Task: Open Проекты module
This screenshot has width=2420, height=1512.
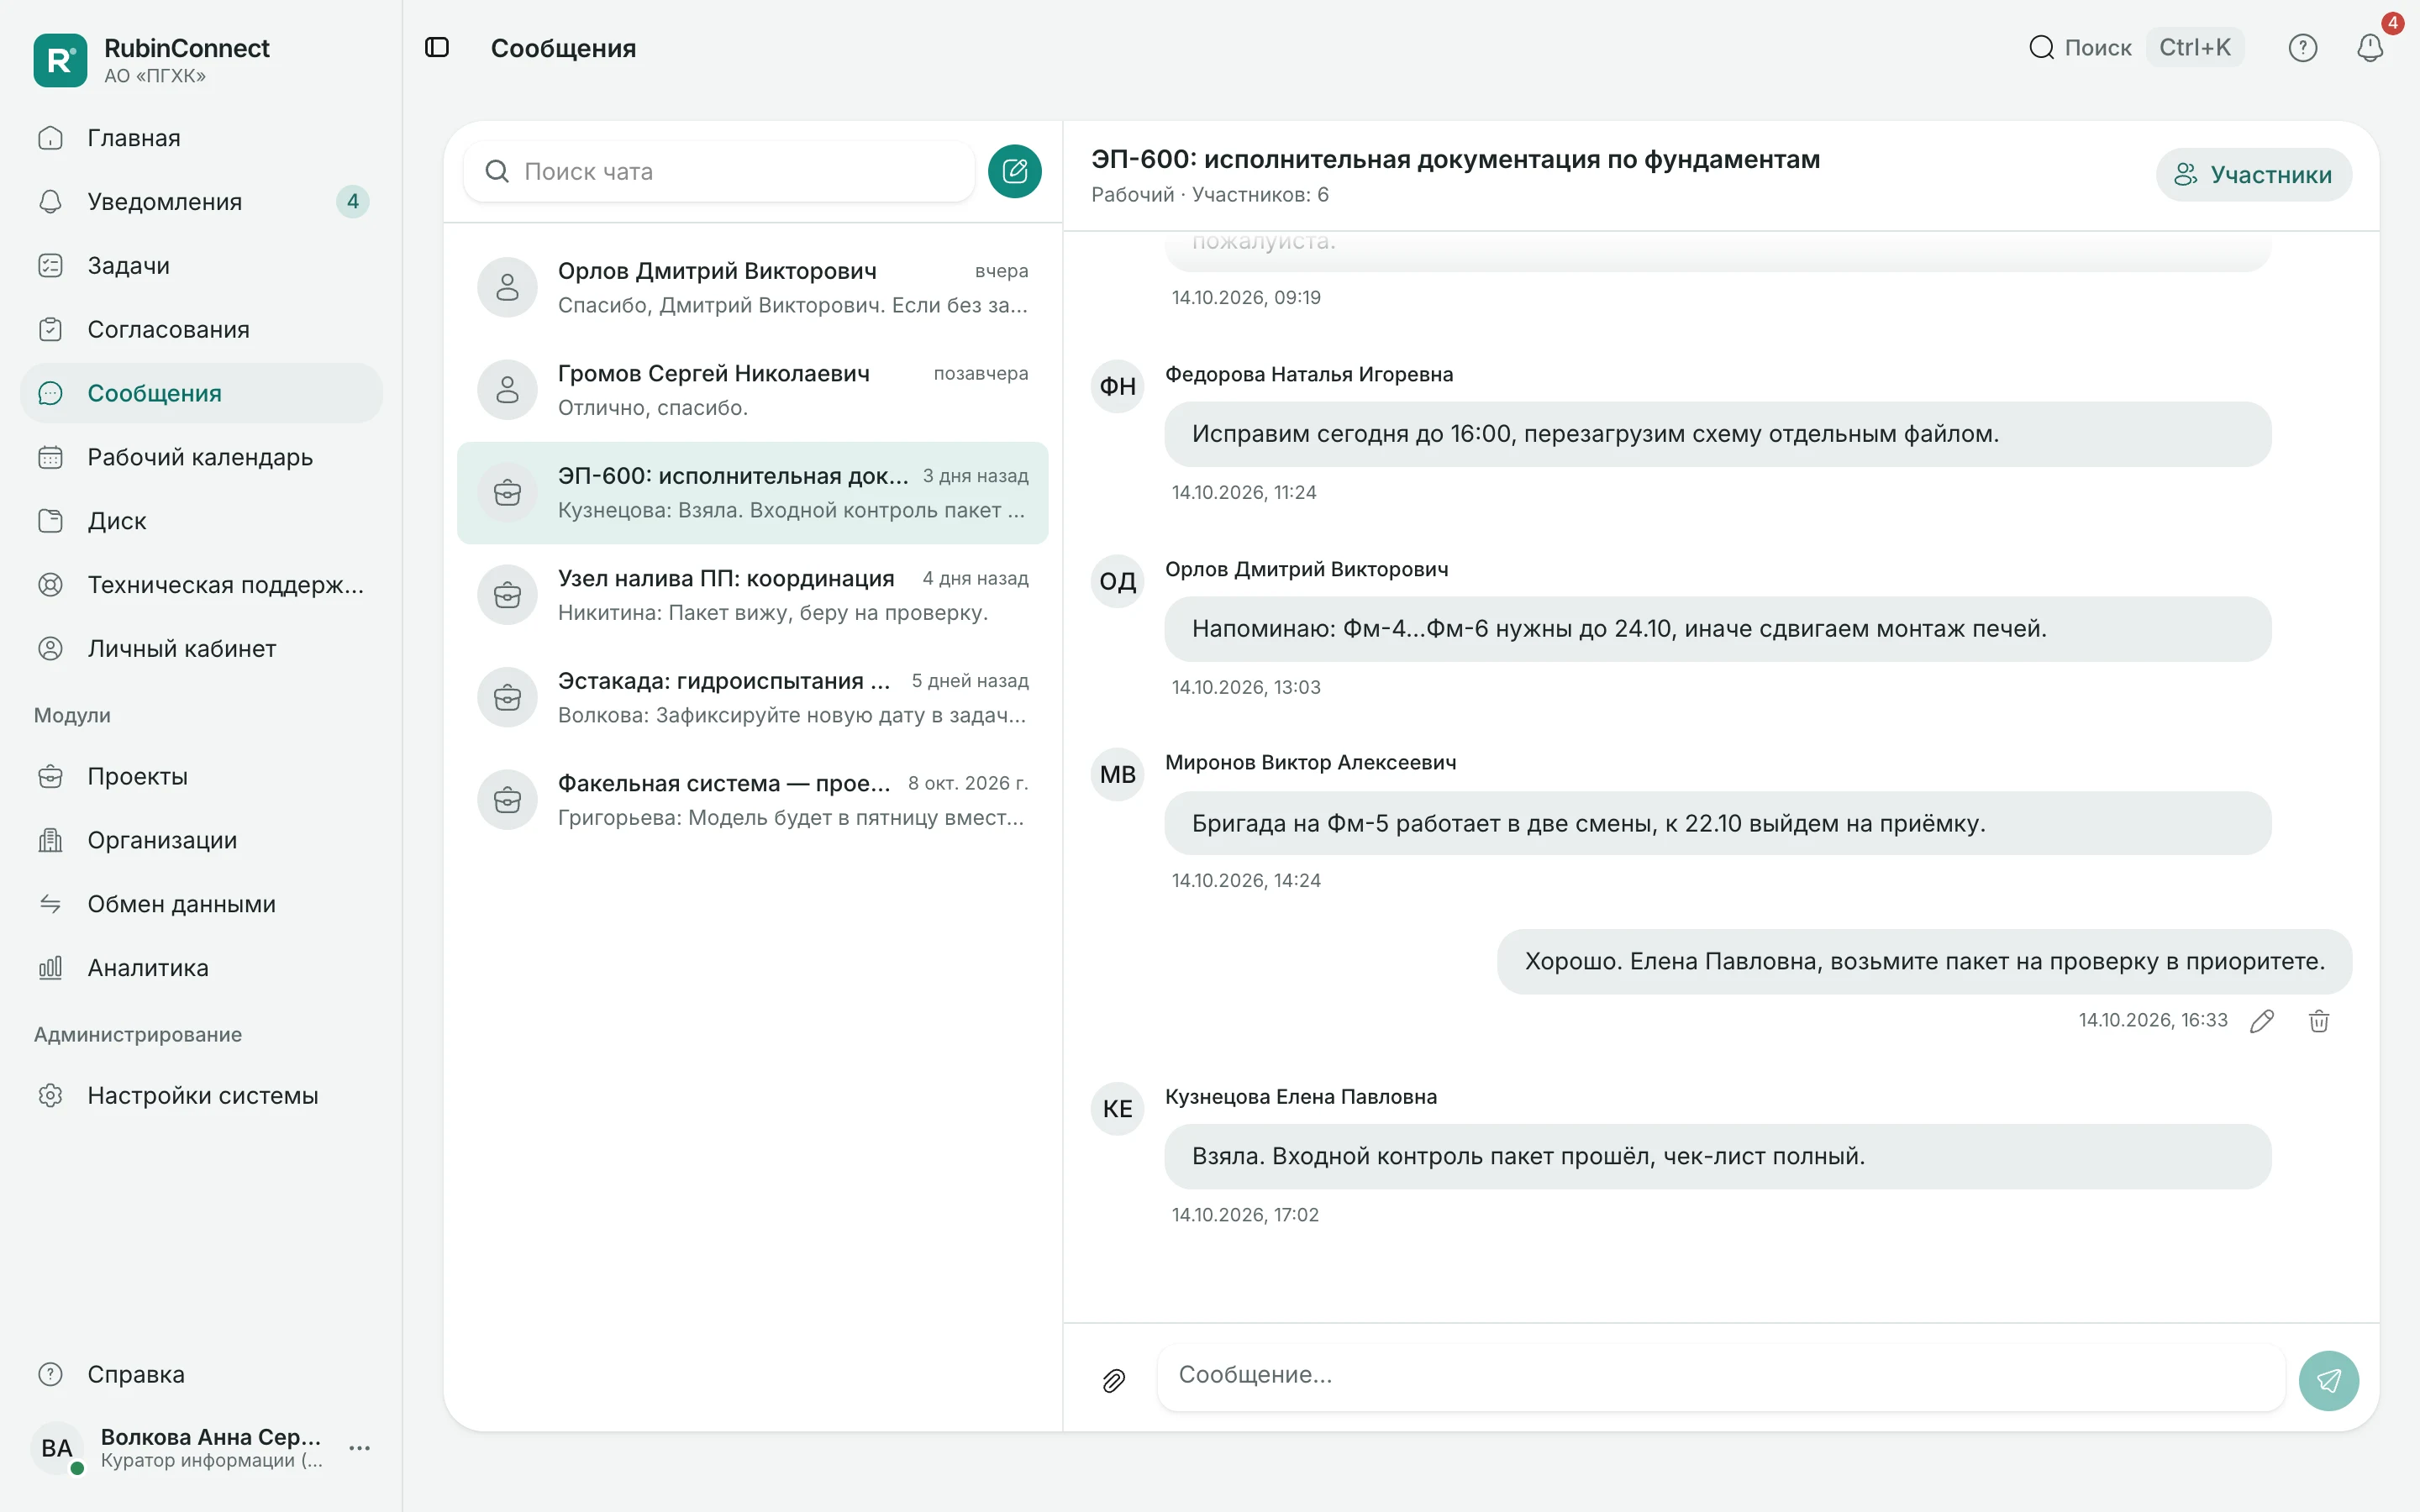Action: point(201,776)
